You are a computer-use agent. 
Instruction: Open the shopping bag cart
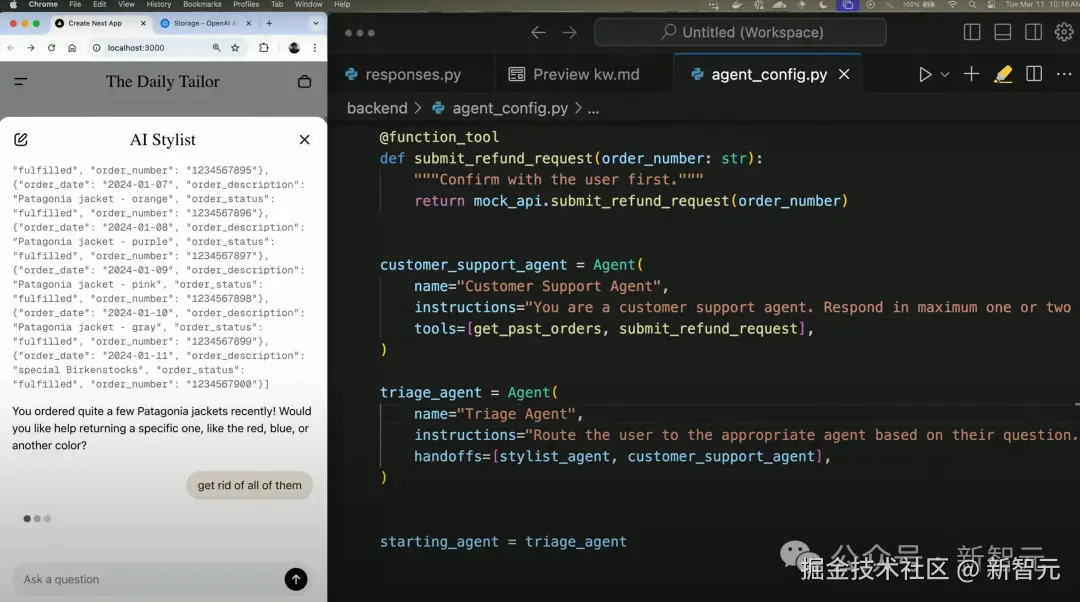[x=304, y=81]
